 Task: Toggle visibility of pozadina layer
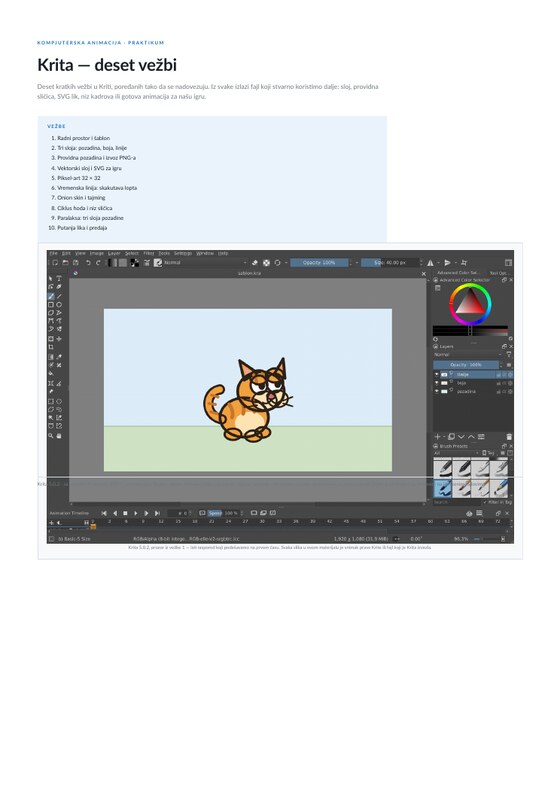coord(437,391)
